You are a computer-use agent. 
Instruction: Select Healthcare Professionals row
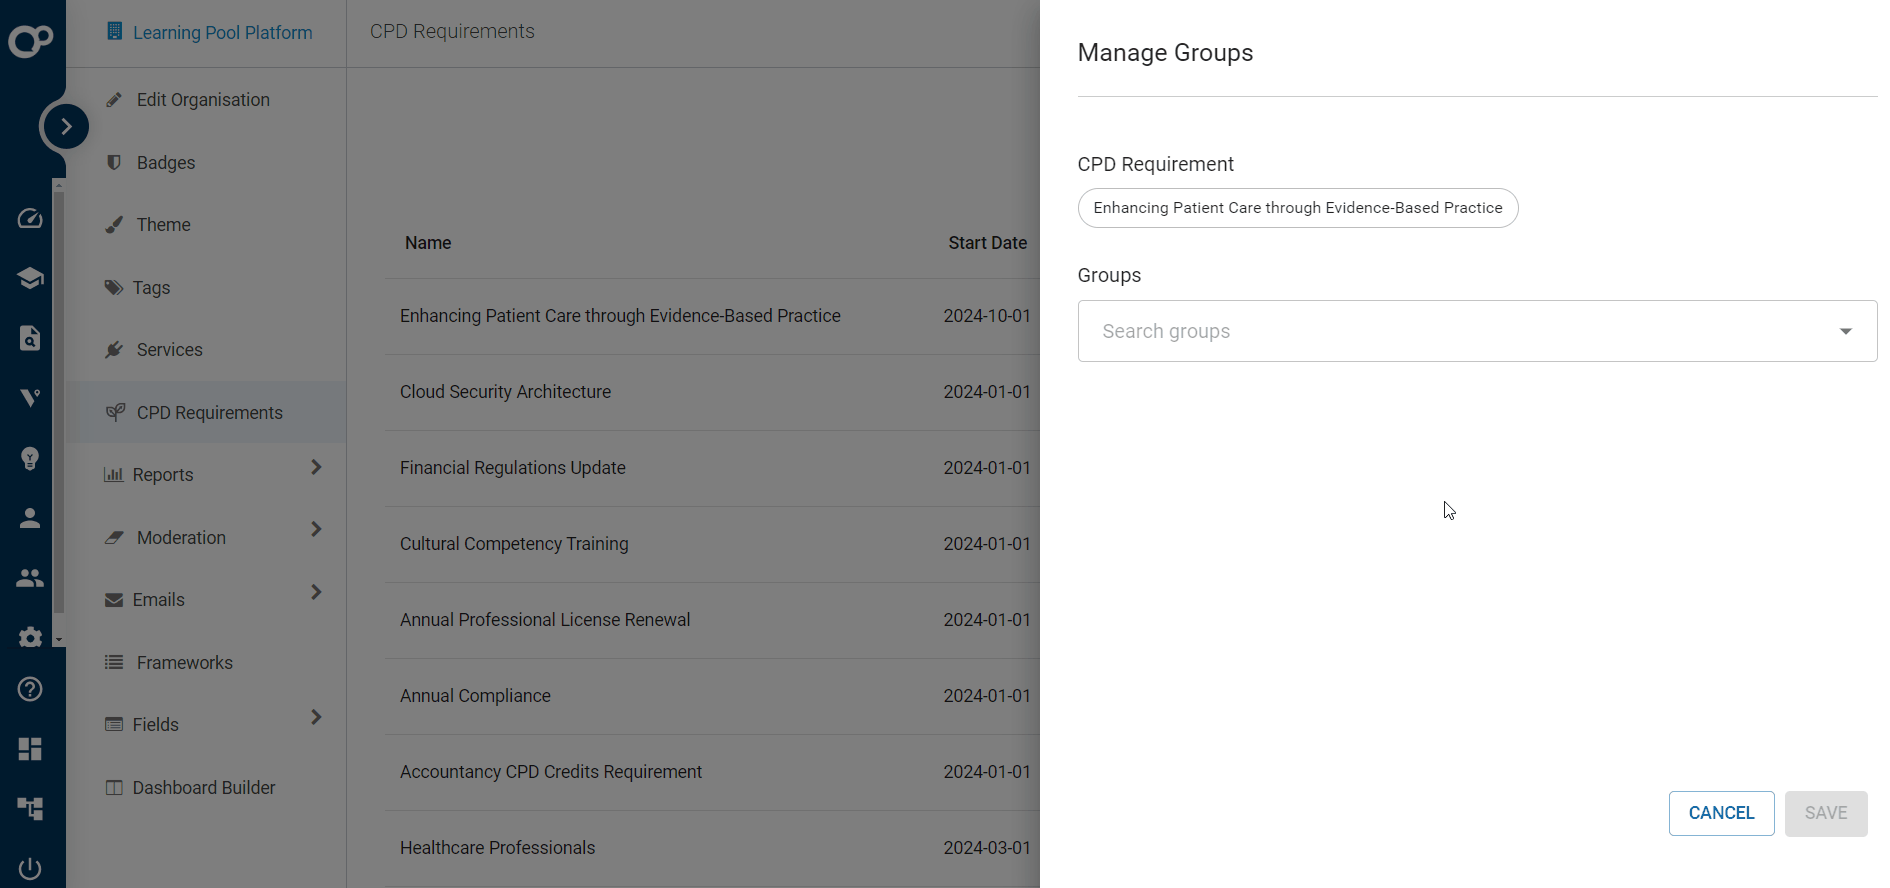[712, 848]
